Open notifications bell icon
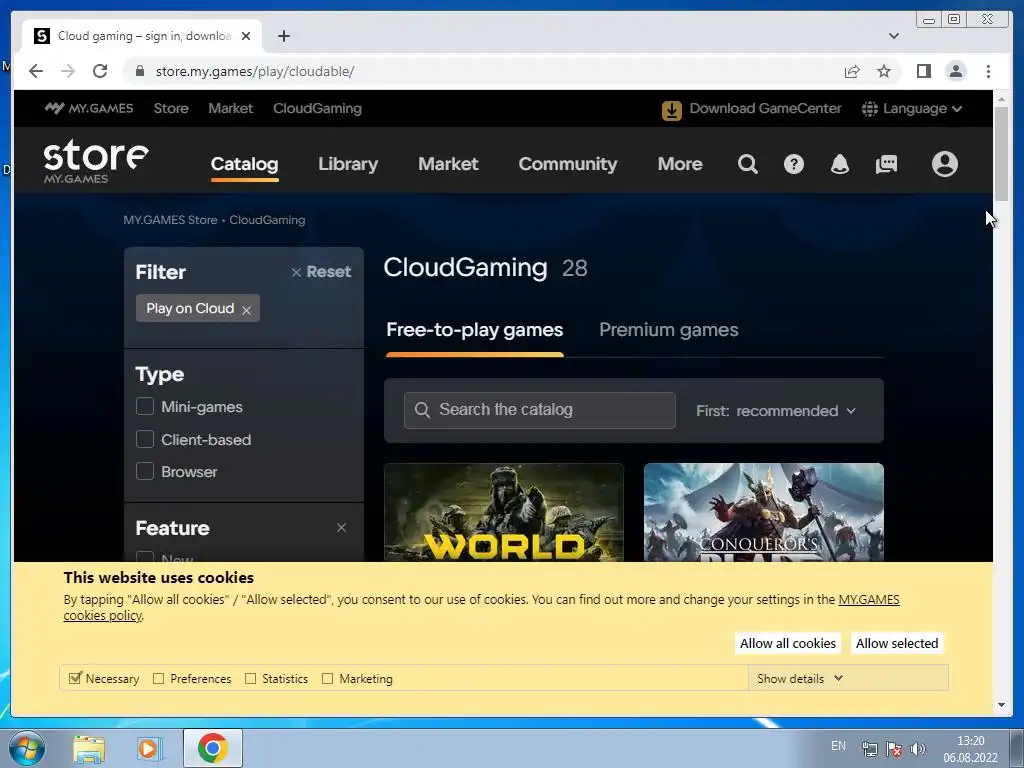 pos(840,164)
